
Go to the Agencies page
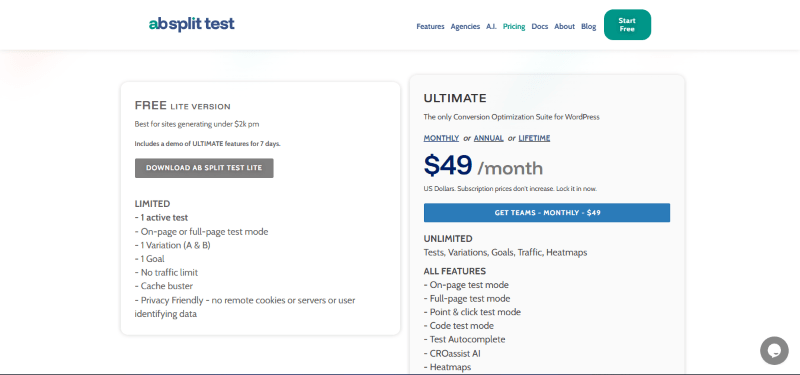point(465,27)
